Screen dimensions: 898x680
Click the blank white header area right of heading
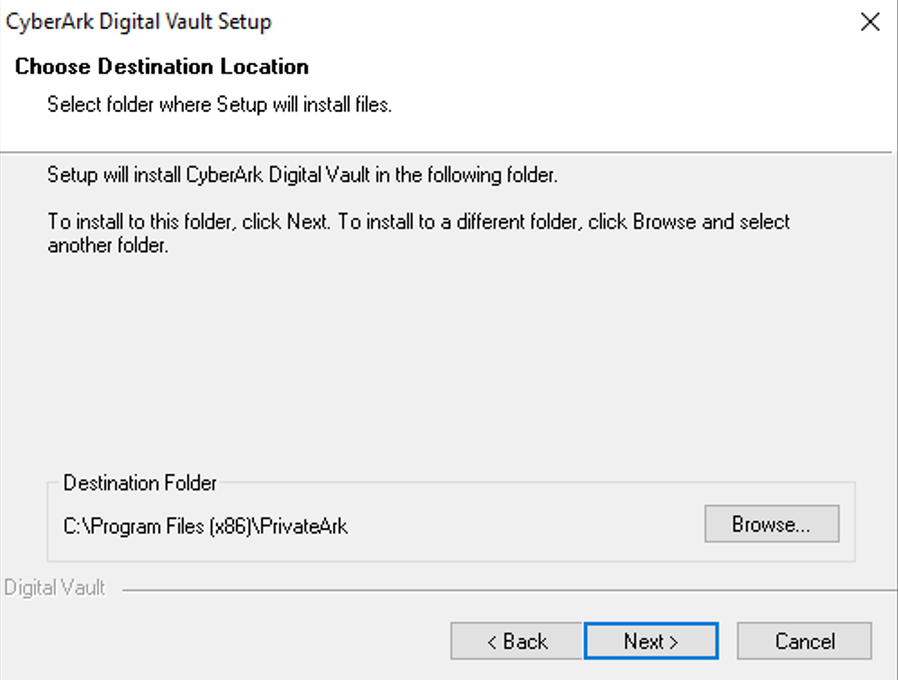click(x=601, y=86)
